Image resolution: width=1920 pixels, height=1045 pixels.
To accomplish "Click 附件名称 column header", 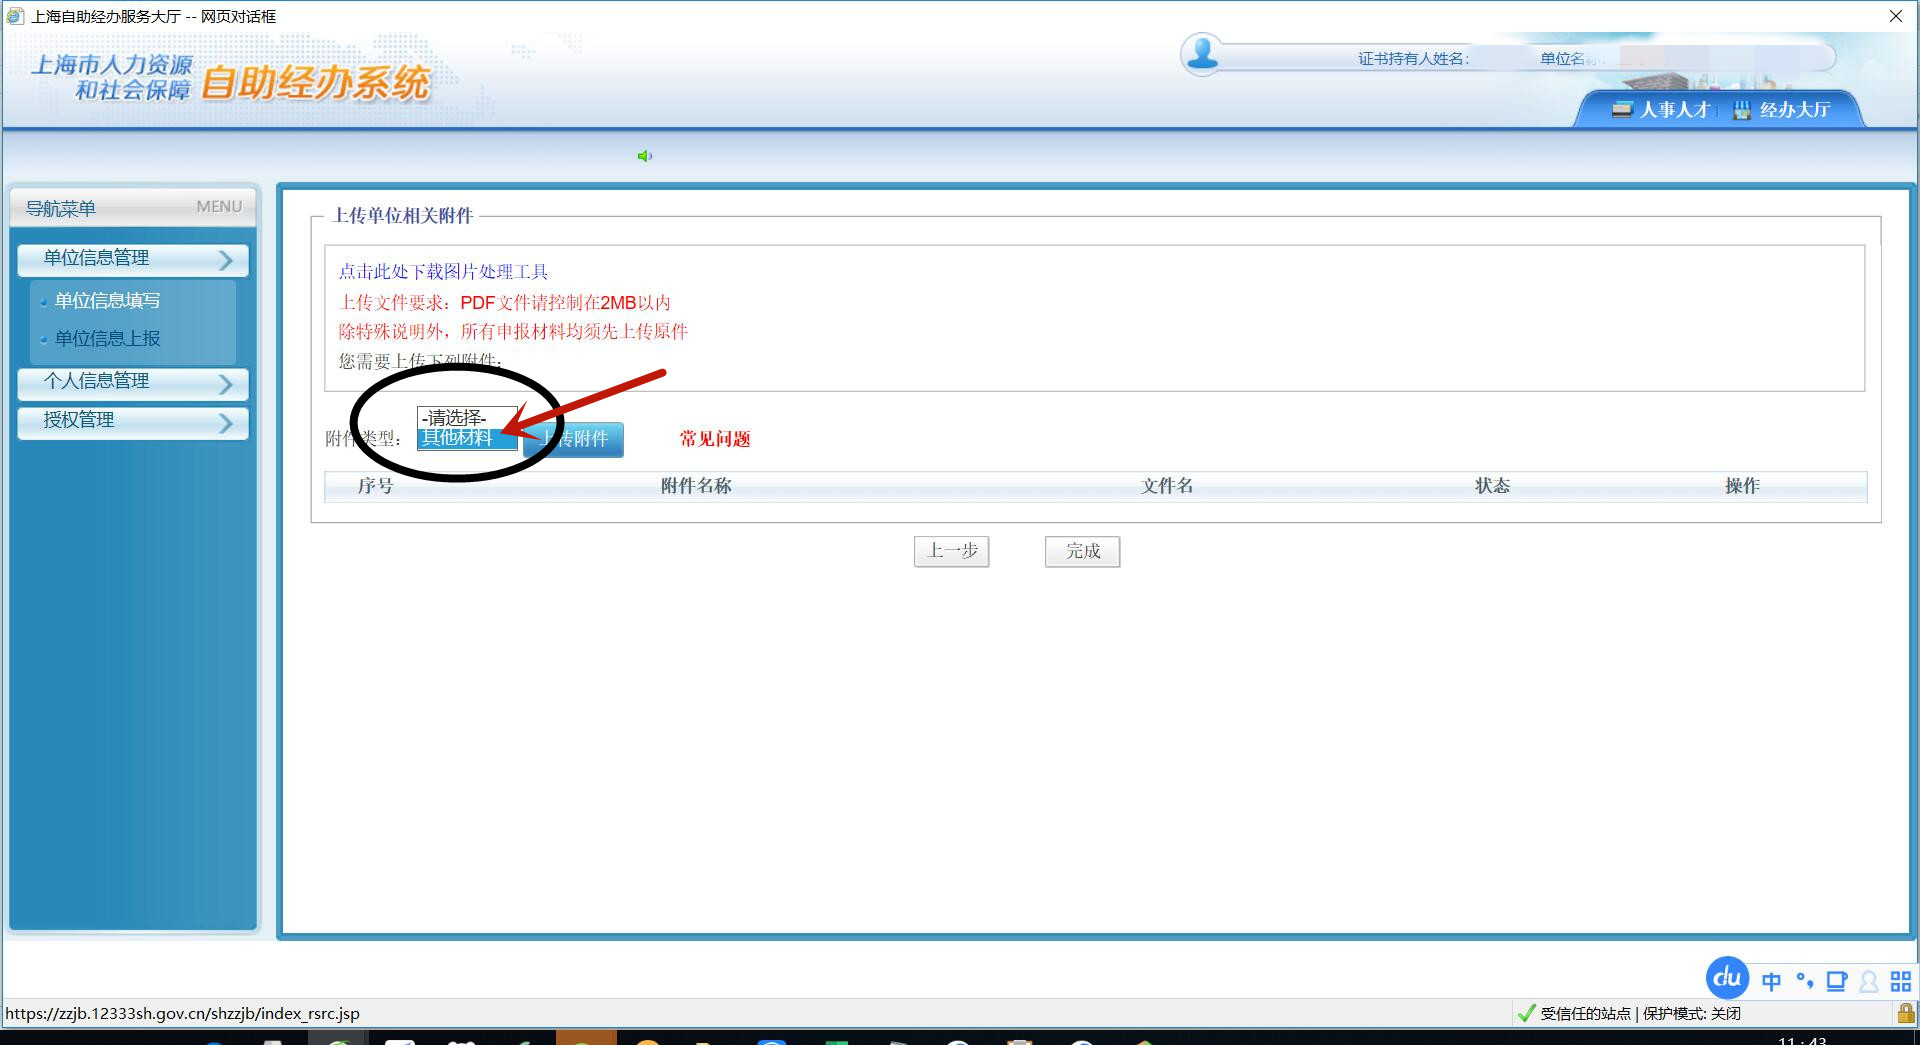I will 696,486.
